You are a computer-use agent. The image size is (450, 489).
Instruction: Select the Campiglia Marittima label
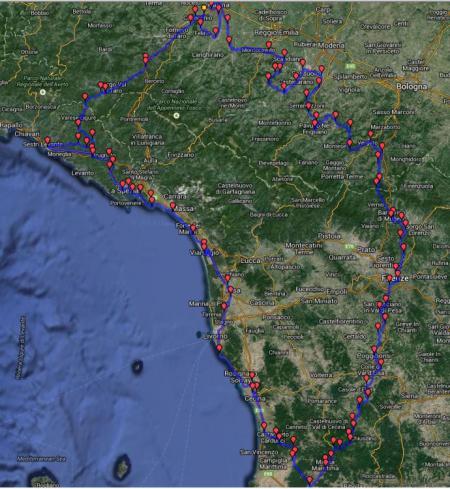click(x=273, y=464)
